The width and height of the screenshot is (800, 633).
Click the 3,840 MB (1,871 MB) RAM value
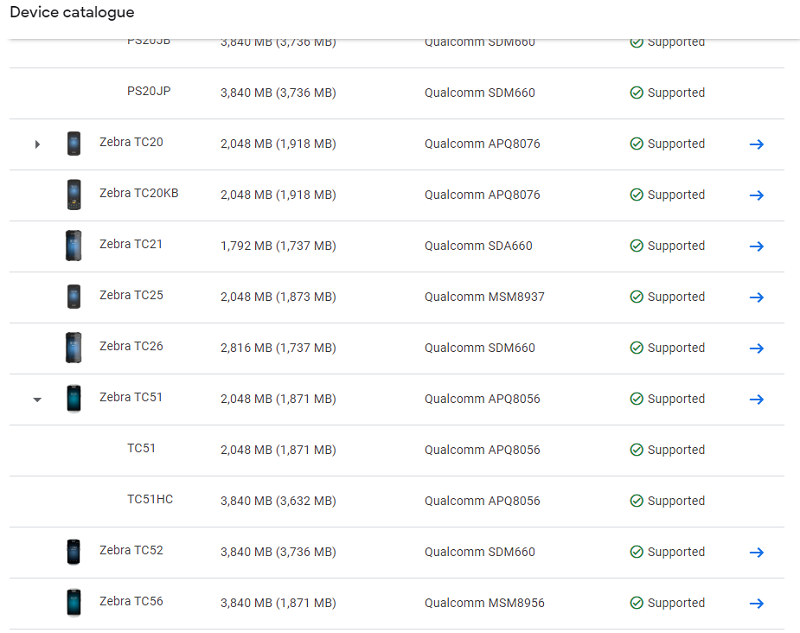click(278, 603)
